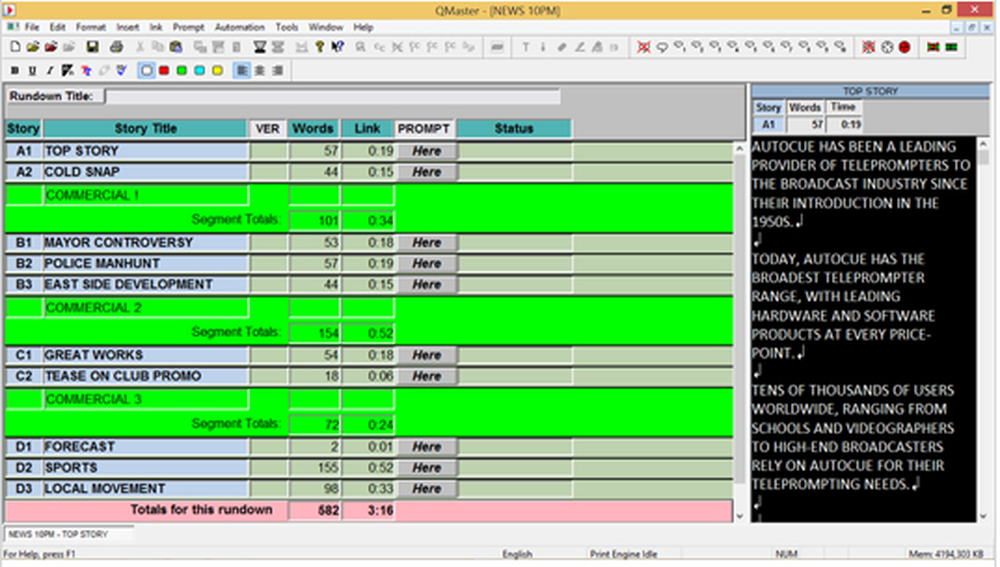Click the black-white text contrast icon
The height and width of the screenshot is (567, 1000).
[67, 71]
